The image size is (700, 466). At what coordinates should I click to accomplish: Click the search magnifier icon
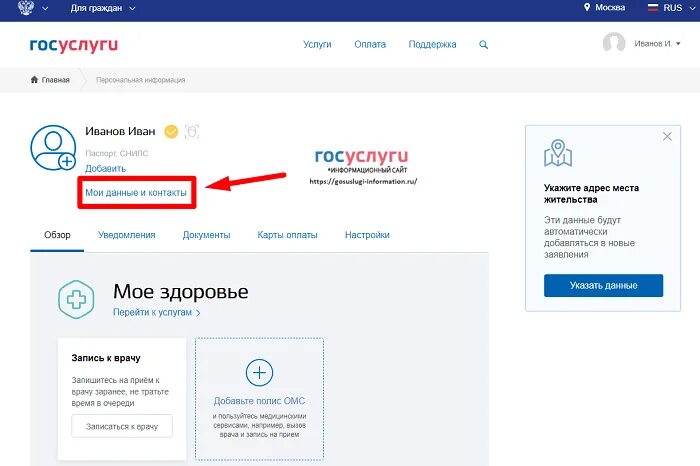click(x=483, y=45)
